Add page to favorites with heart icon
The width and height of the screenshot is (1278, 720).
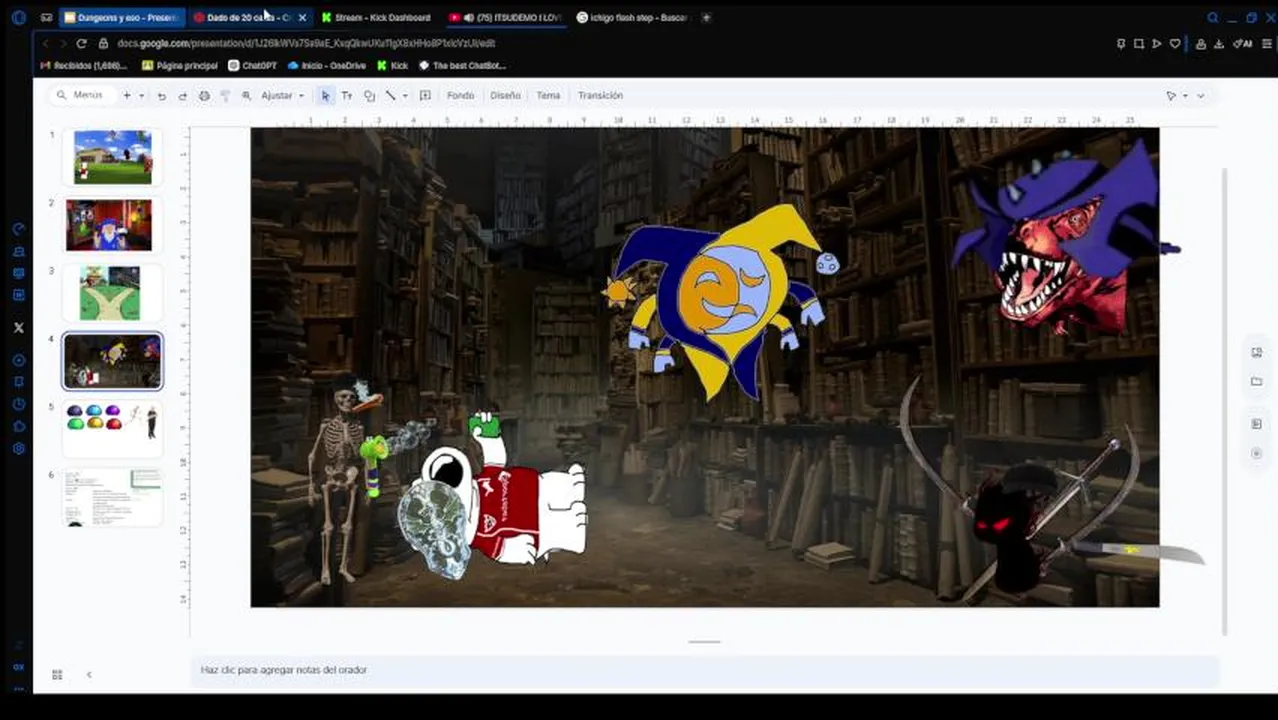[1175, 43]
